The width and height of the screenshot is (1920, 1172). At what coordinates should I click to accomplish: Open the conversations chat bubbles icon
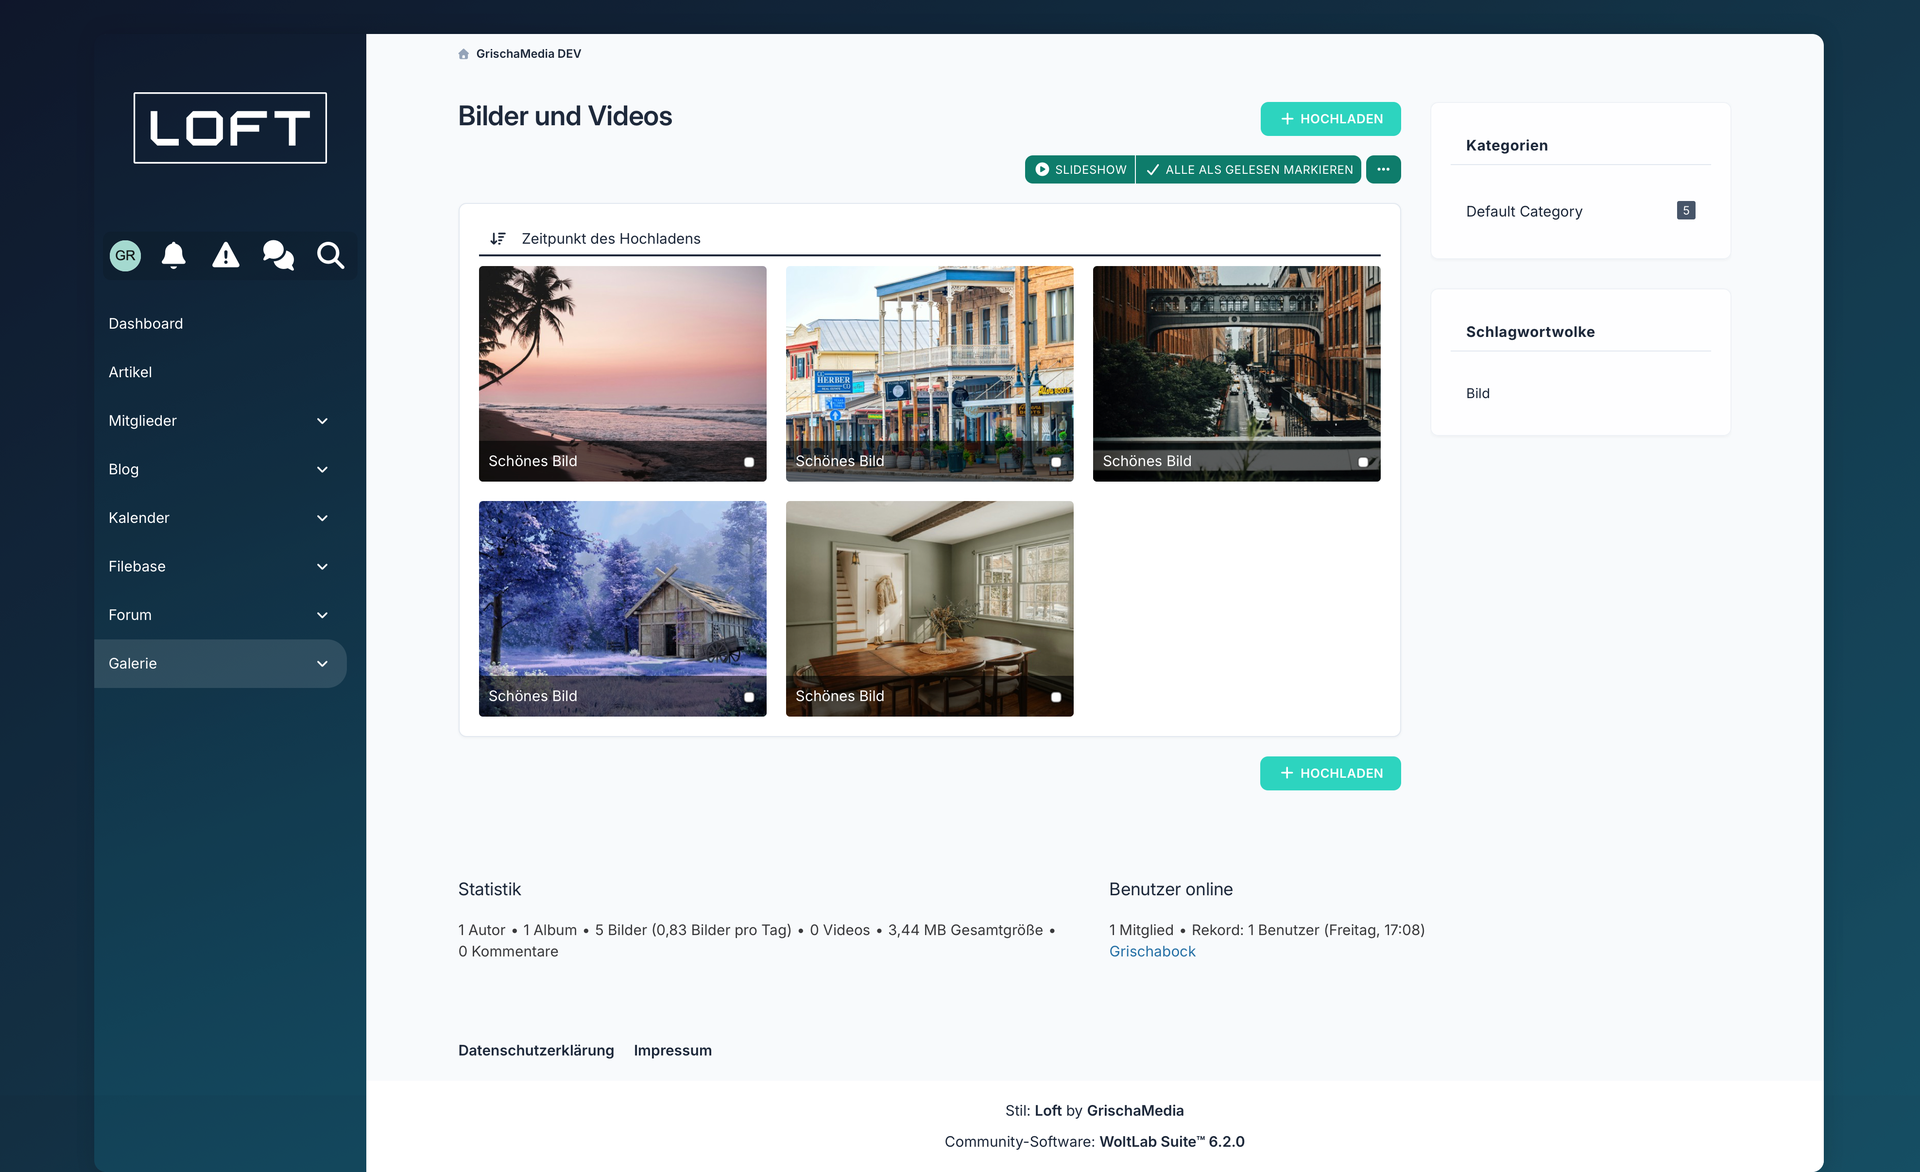[278, 256]
